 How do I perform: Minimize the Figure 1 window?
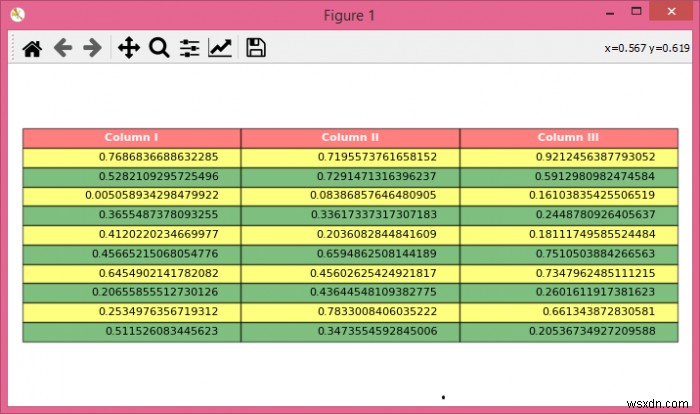610,13
